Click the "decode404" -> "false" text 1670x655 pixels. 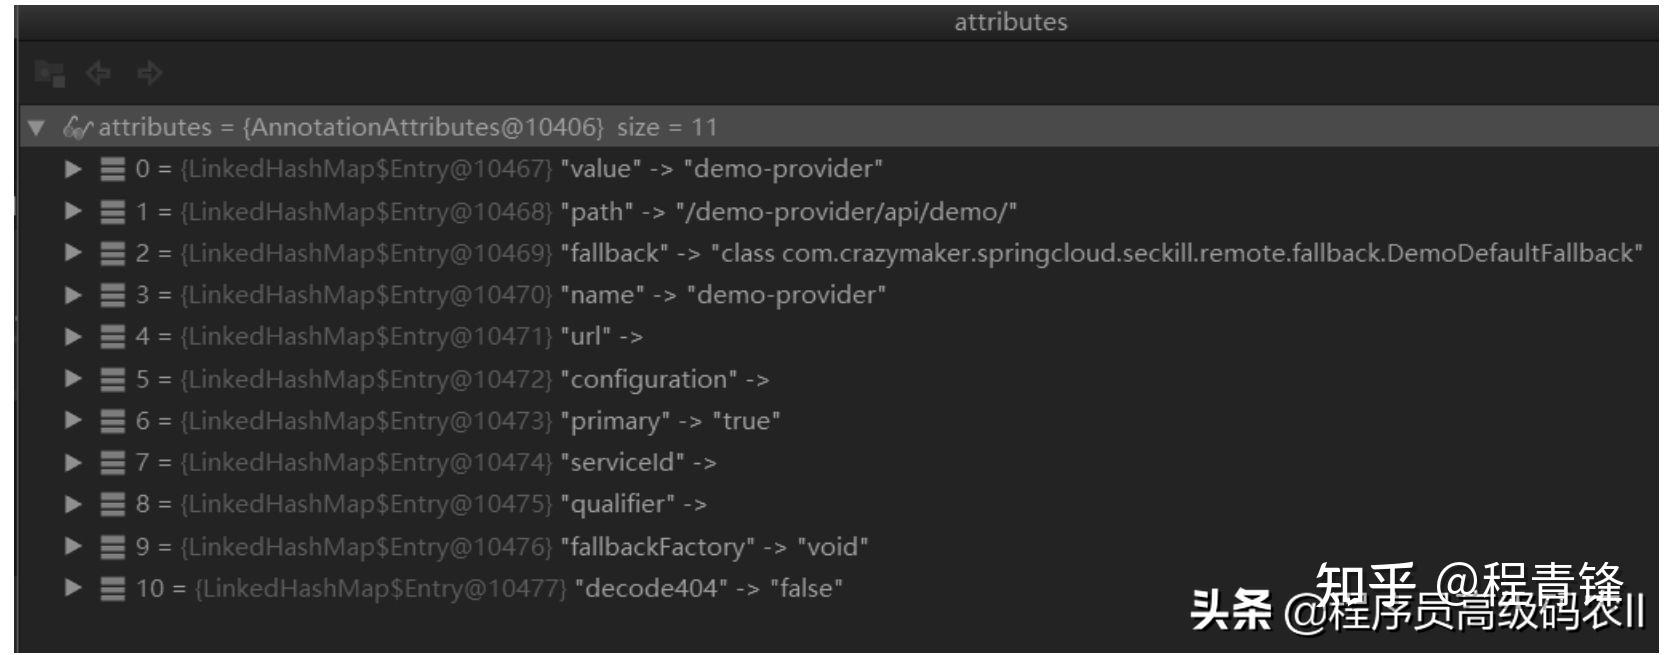(708, 589)
